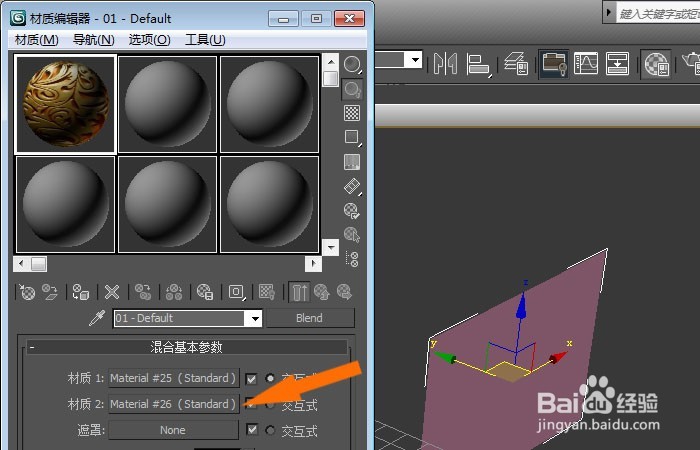This screenshot has width=700, height=450.
Task: Click the Material ID Channel icon
Action: click(x=236, y=292)
